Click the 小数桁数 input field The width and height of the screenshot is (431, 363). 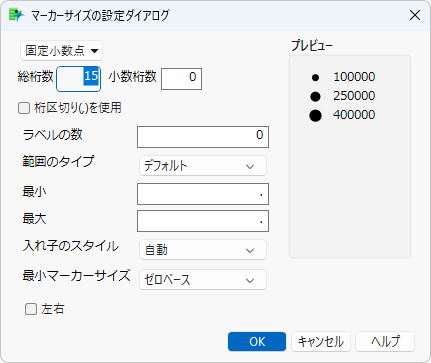[181, 79]
